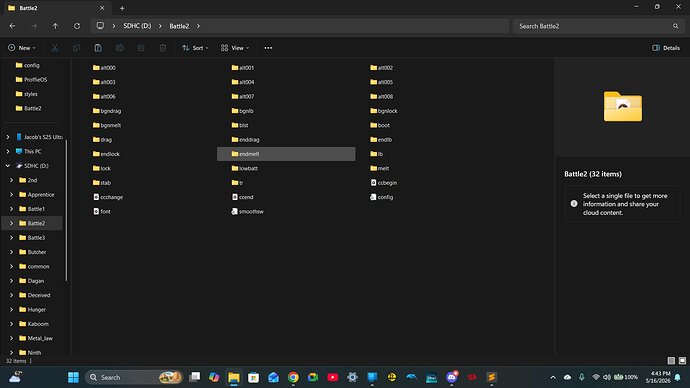
Task: Select the endmelt folder
Action: coord(286,154)
